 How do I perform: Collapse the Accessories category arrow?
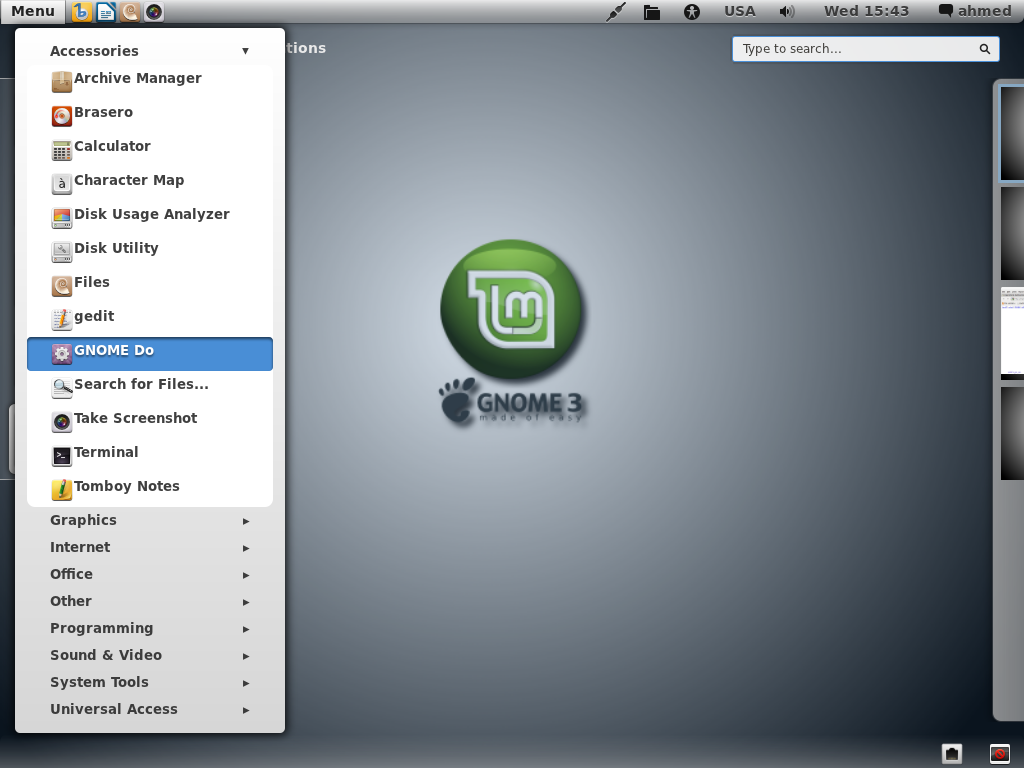click(x=246, y=51)
